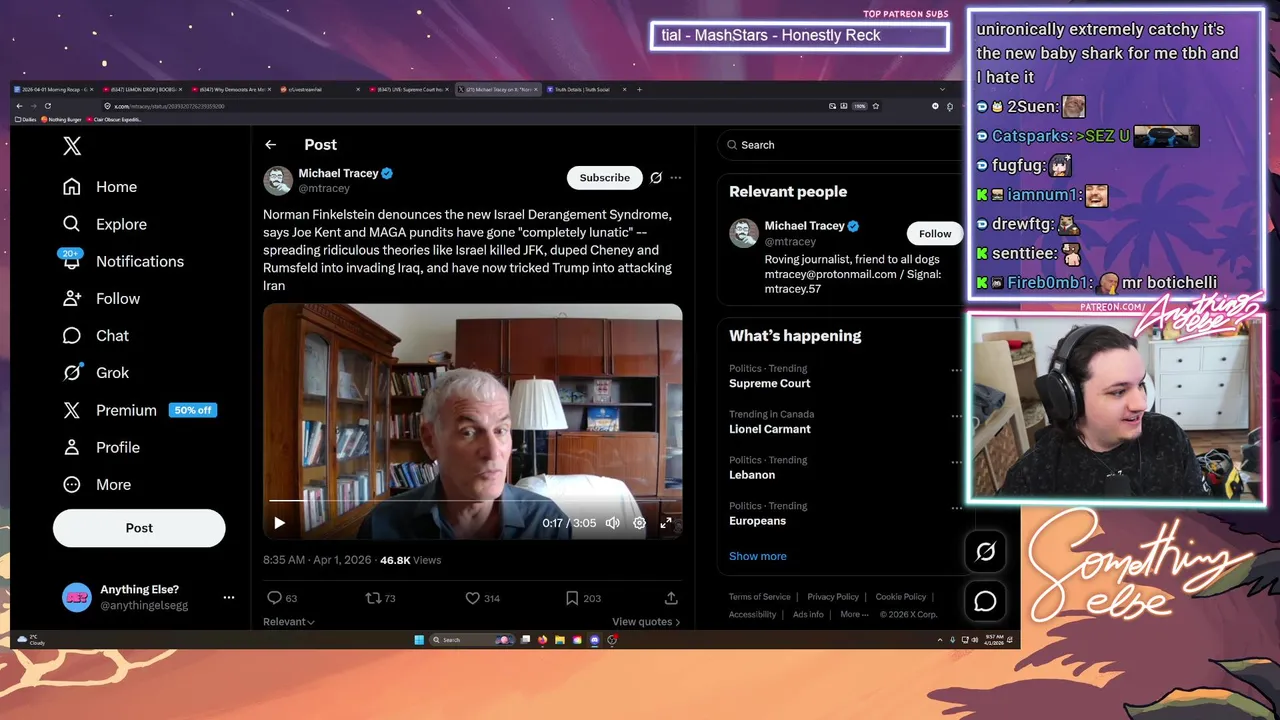Open Cookie Policy footer link
The height and width of the screenshot is (720, 1280).
point(901,597)
